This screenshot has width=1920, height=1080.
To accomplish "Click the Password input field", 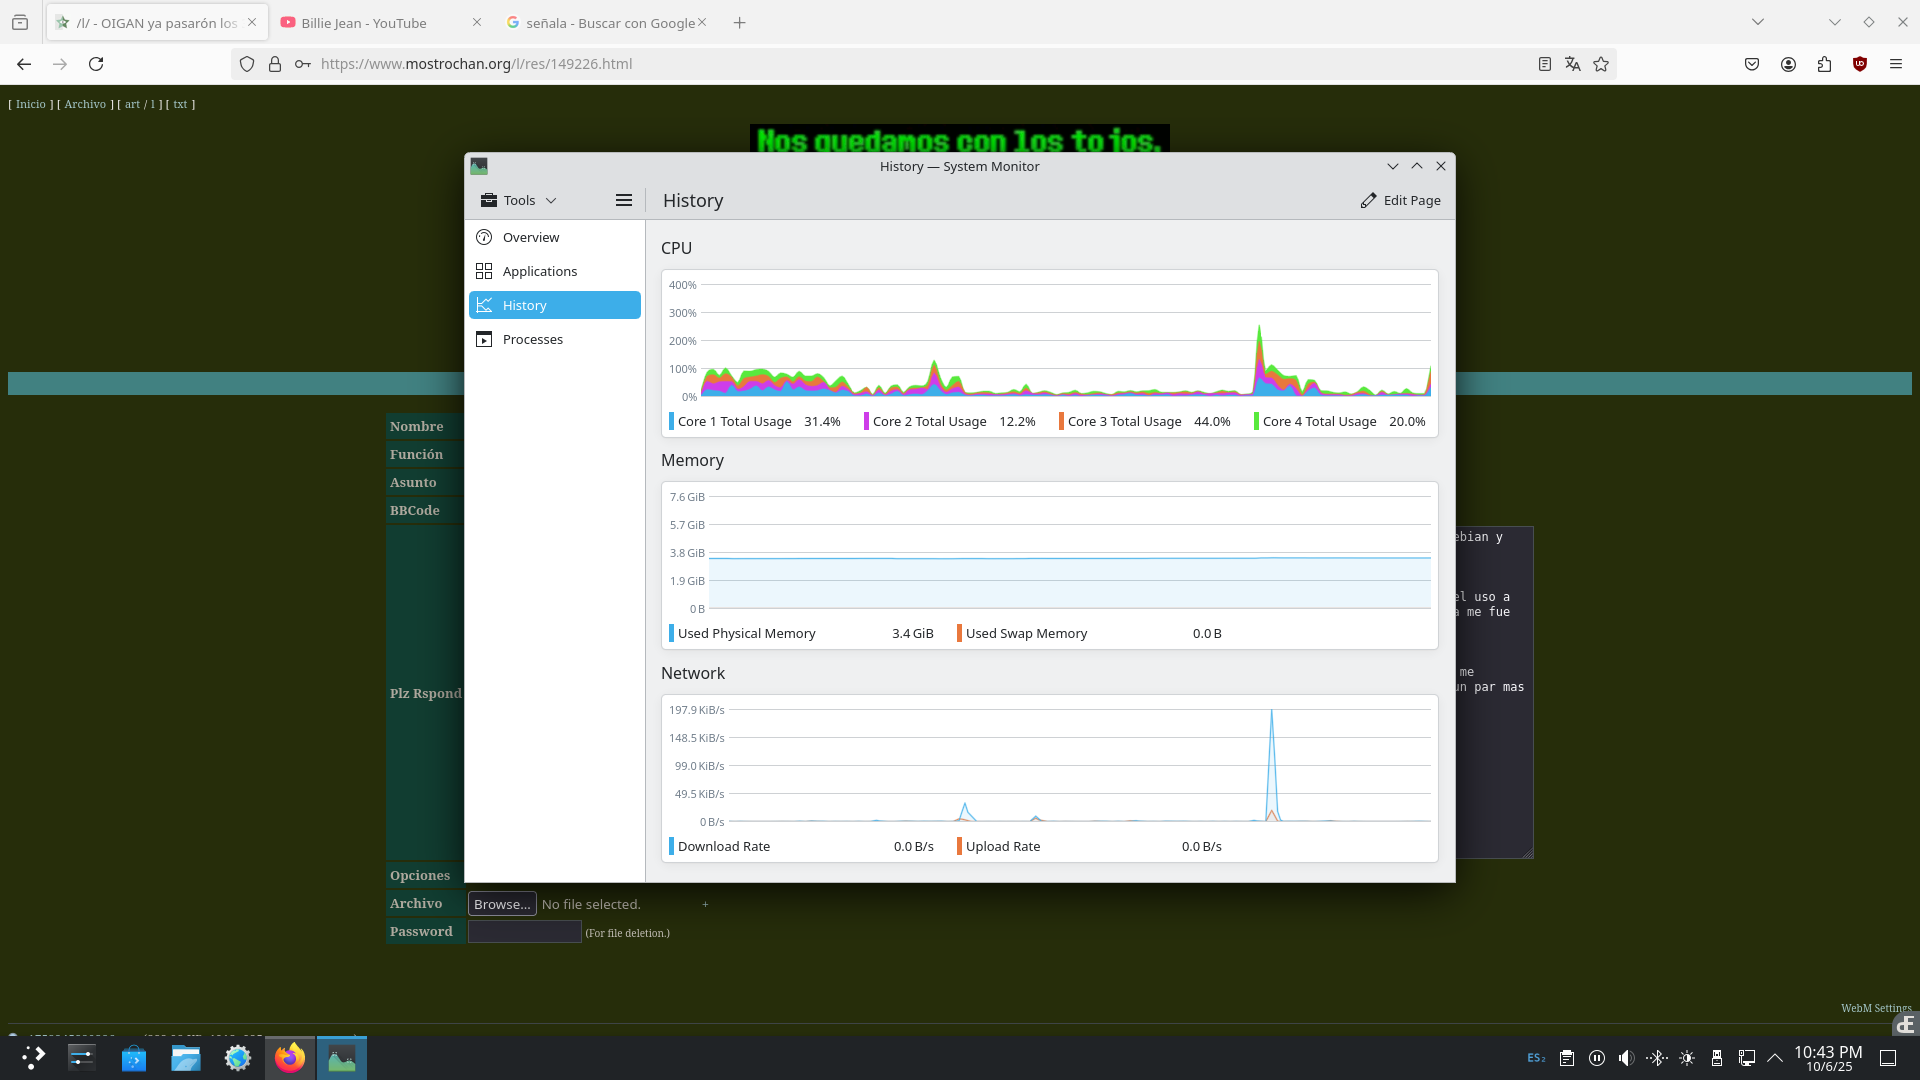I will click(524, 932).
